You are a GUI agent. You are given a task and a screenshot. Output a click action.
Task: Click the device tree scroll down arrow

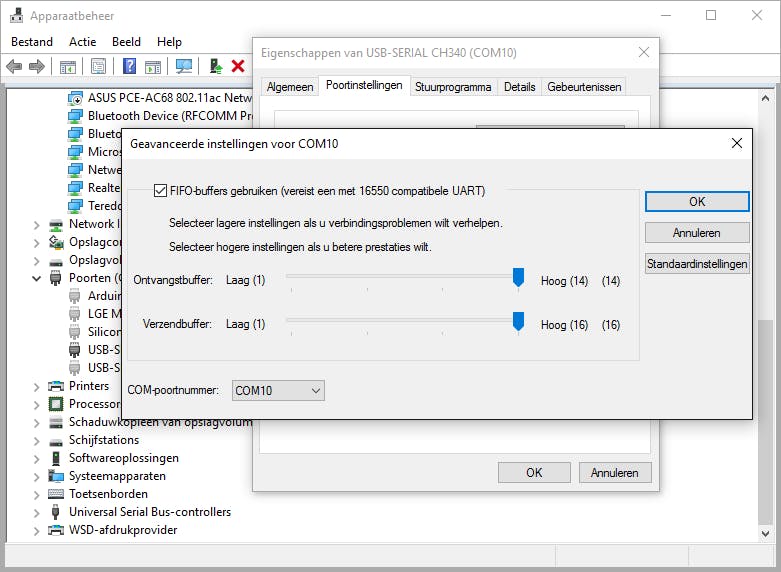coord(766,533)
